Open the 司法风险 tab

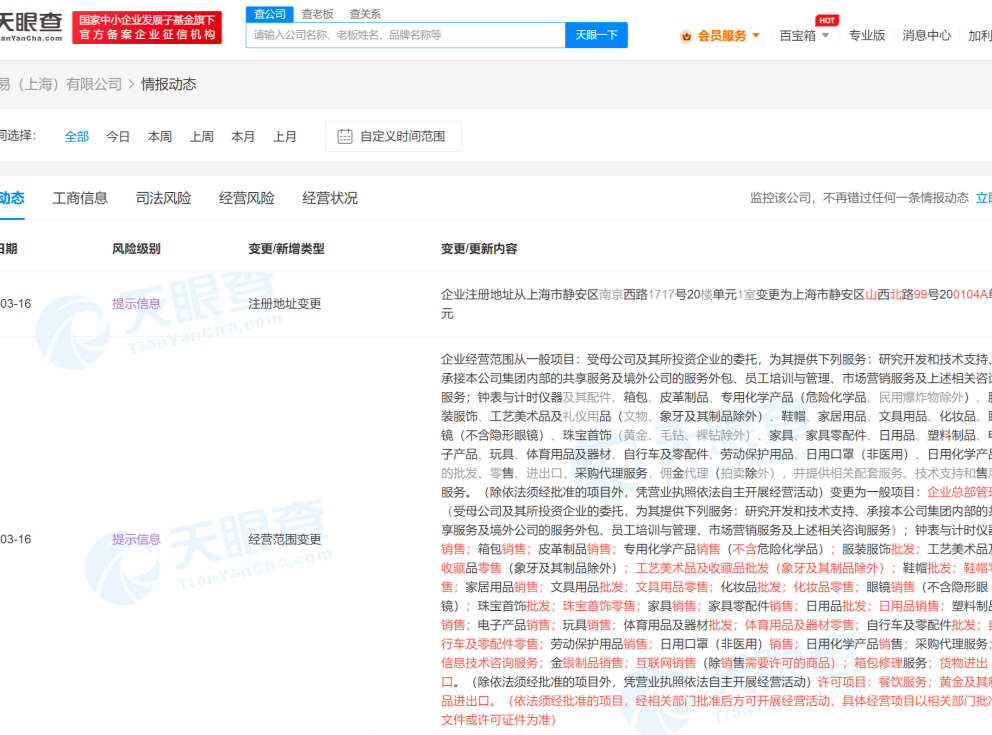point(163,198)
